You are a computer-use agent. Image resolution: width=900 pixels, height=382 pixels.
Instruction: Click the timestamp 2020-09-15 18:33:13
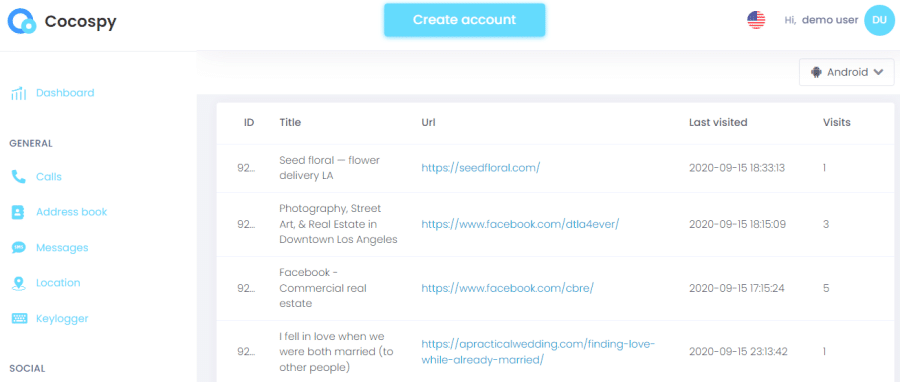tap(737, 168)
